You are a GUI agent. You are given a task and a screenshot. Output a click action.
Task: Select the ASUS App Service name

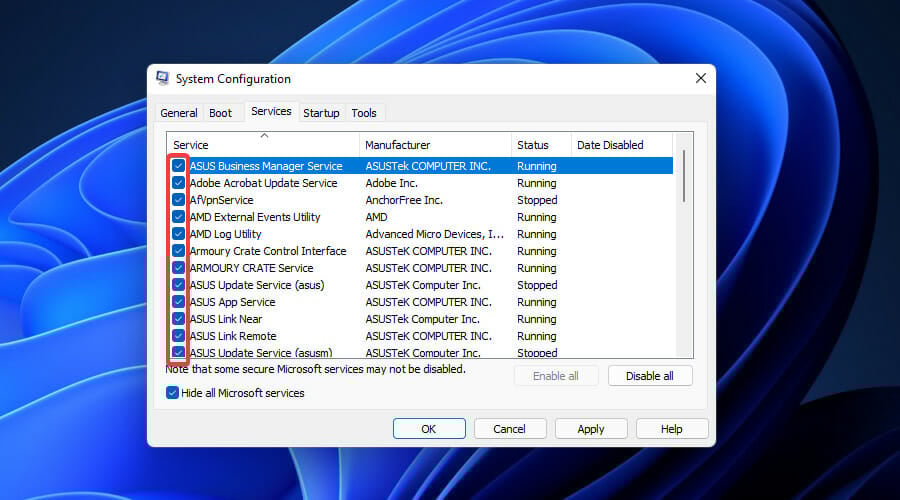click(232, 302)
